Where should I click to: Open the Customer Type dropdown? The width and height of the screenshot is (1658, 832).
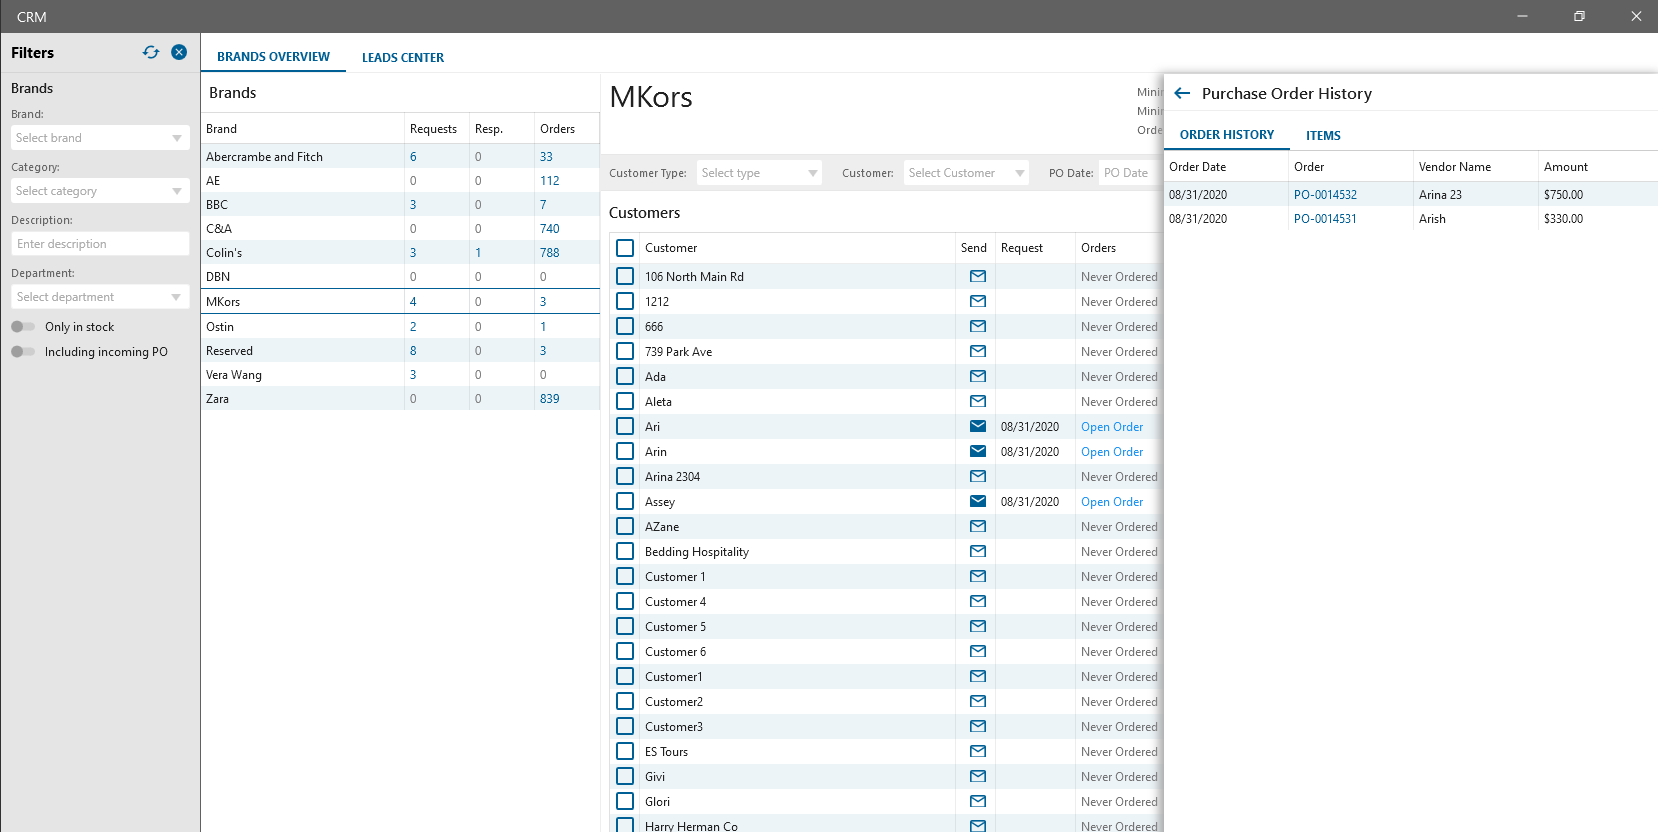click(759, 173)
